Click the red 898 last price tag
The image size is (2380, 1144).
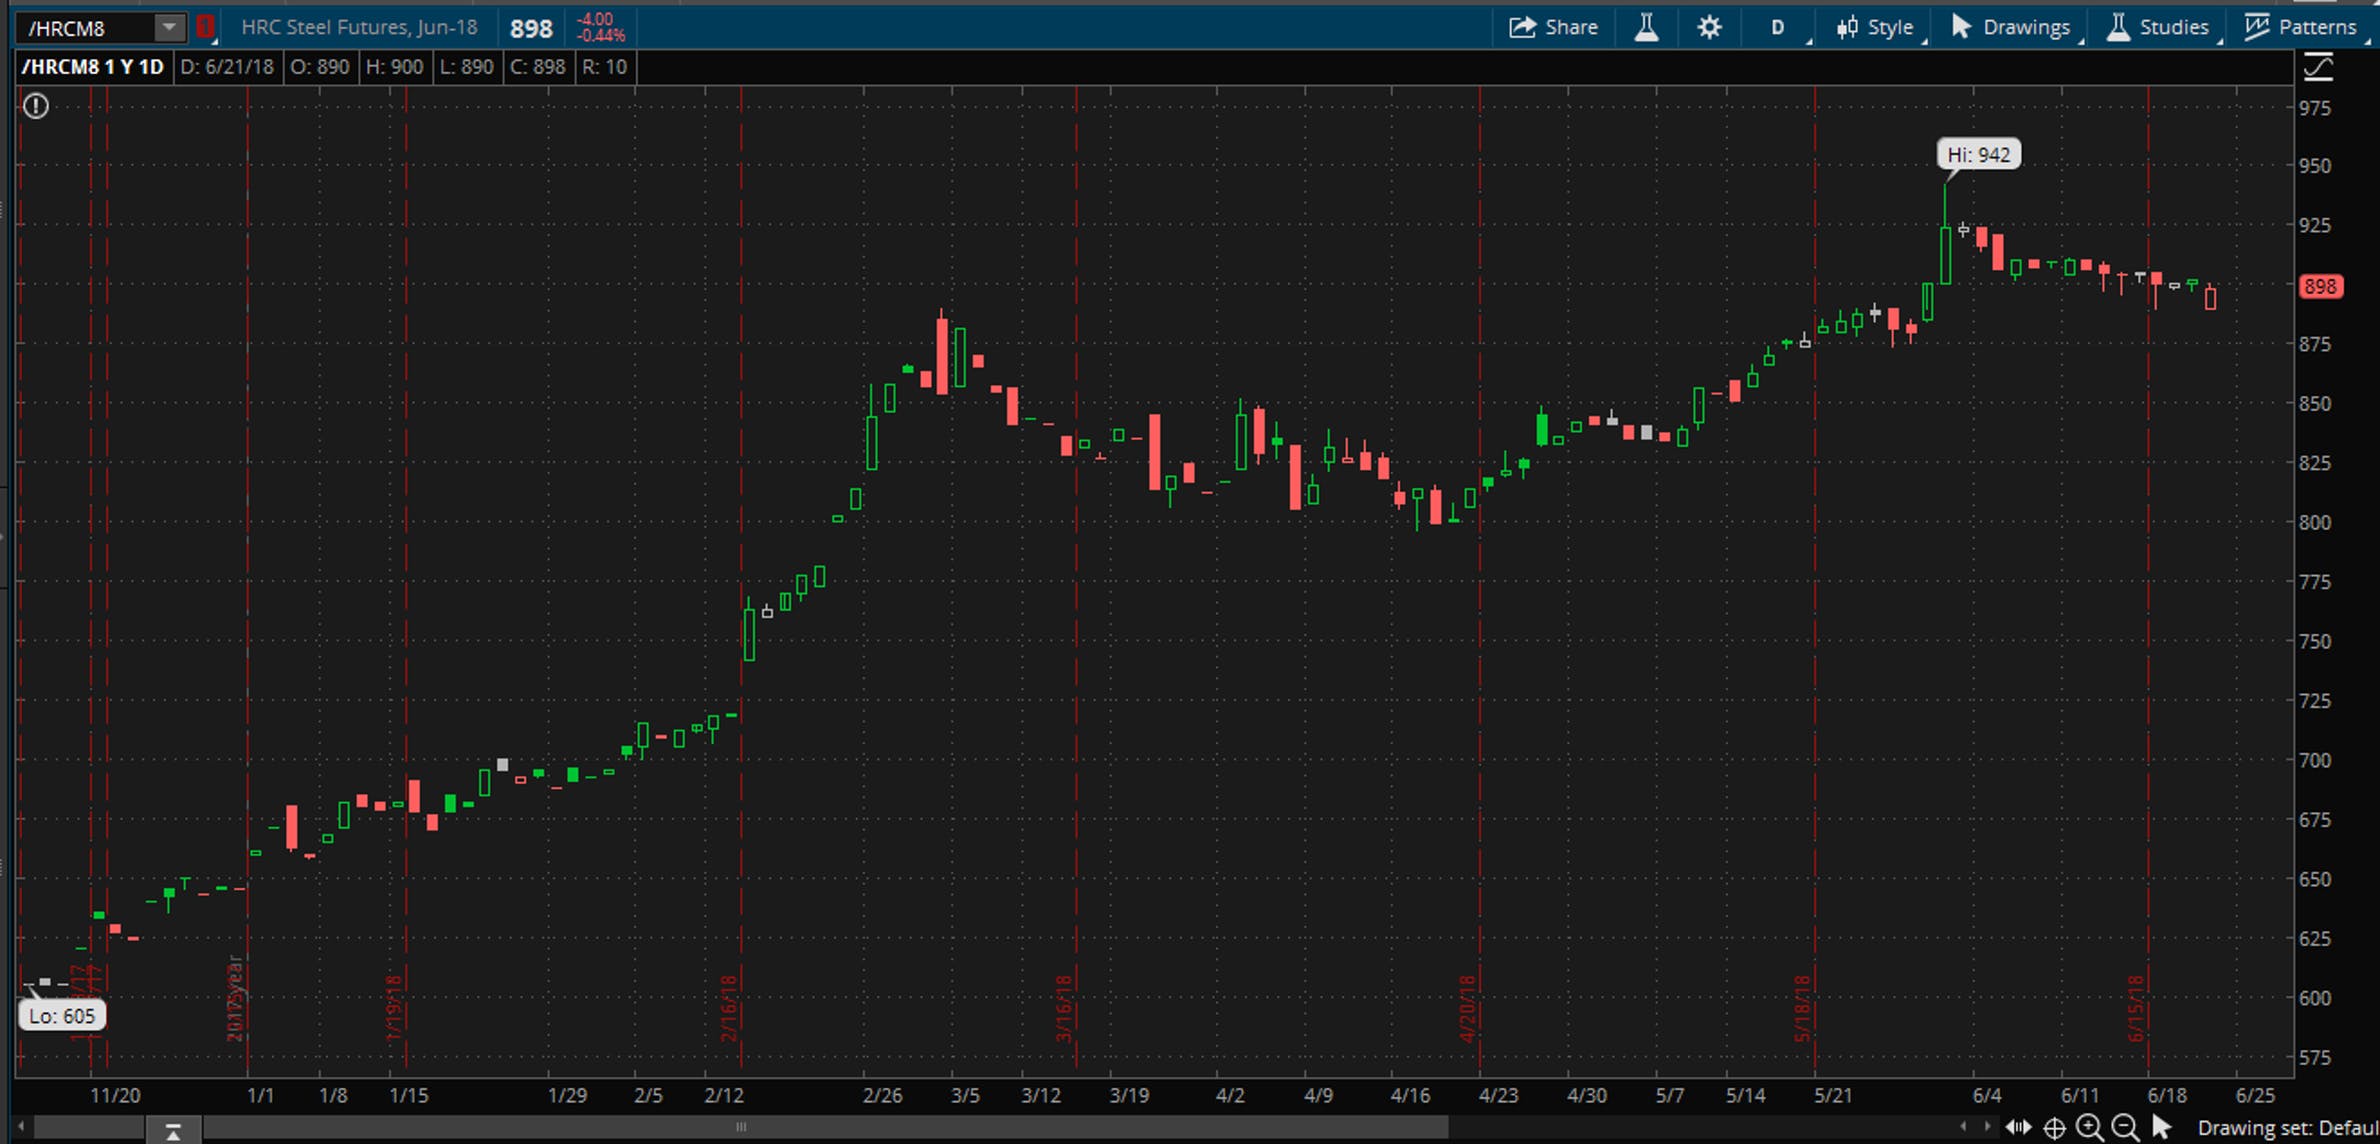pos(2320,287)
